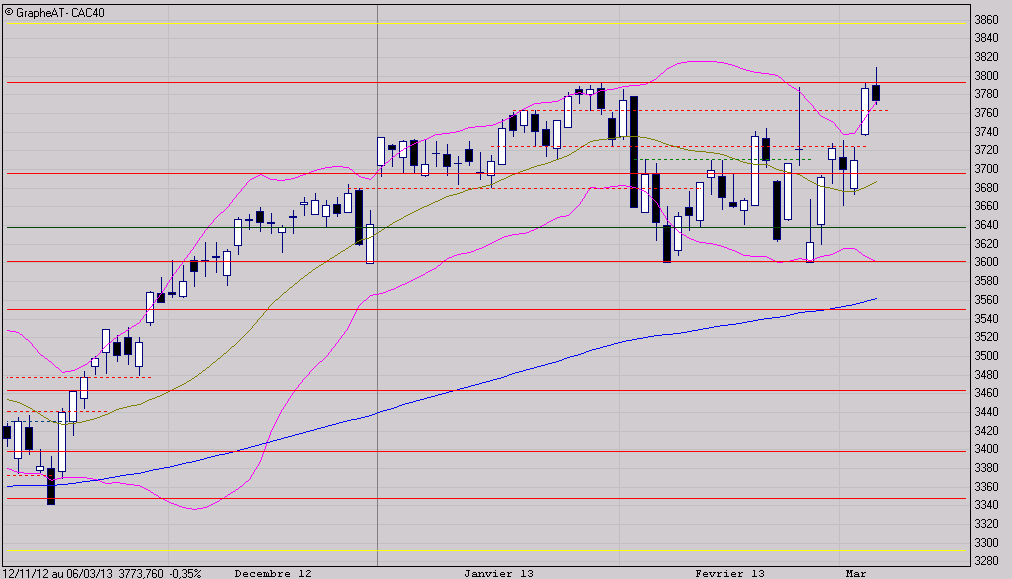Click the 3440 price scale label
The width and height of the screenshot is (1012, 579).
click(986, 411)
